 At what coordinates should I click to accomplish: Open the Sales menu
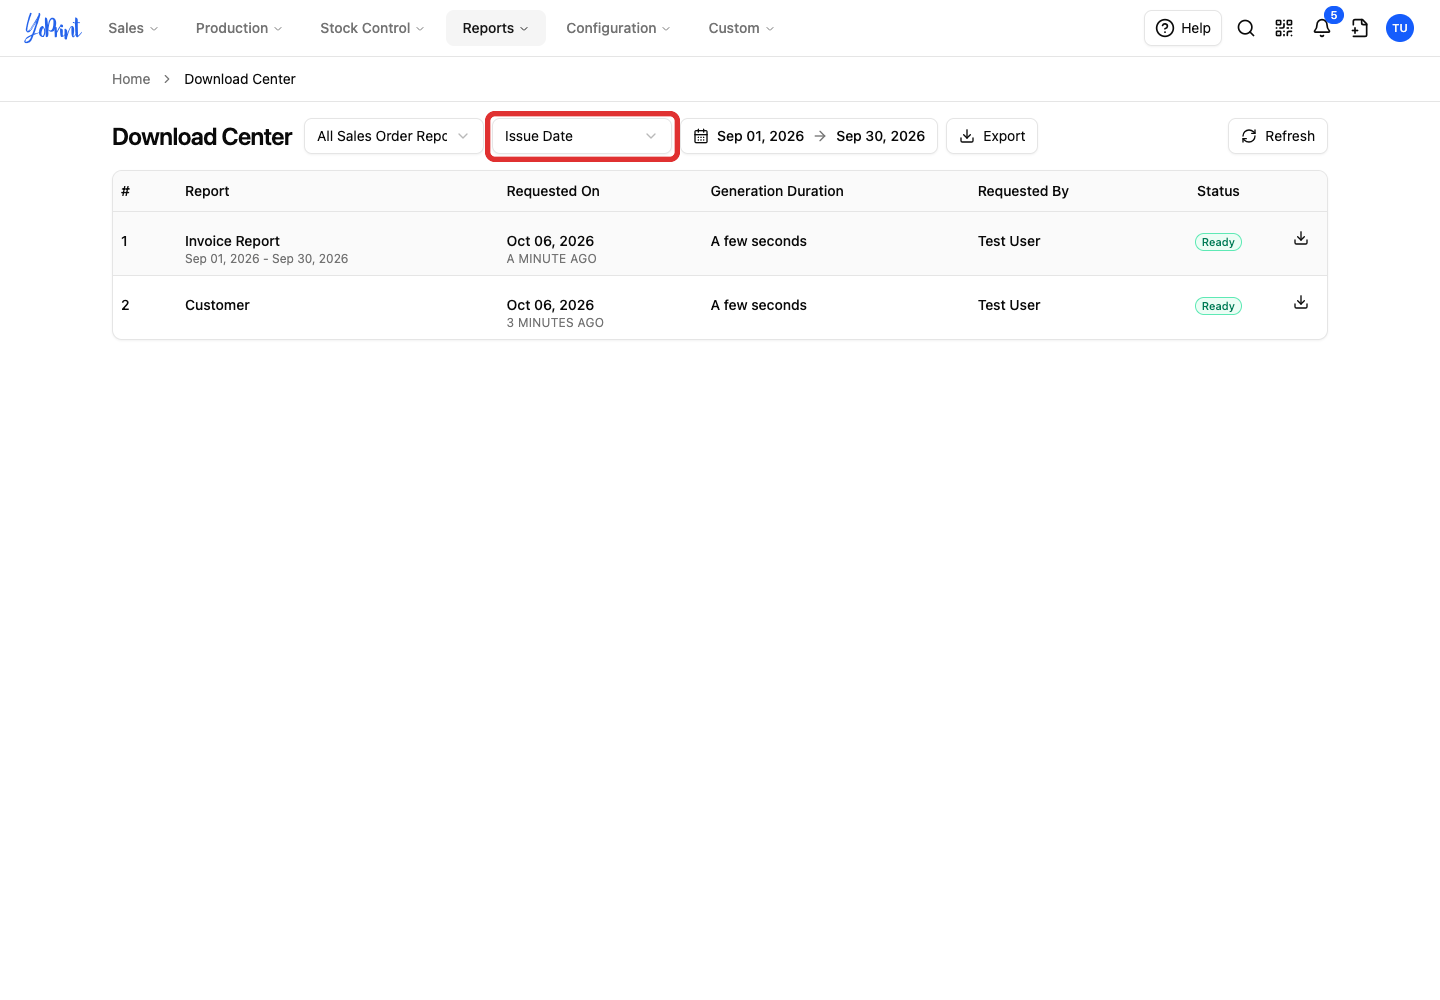(x=133, y=28)
